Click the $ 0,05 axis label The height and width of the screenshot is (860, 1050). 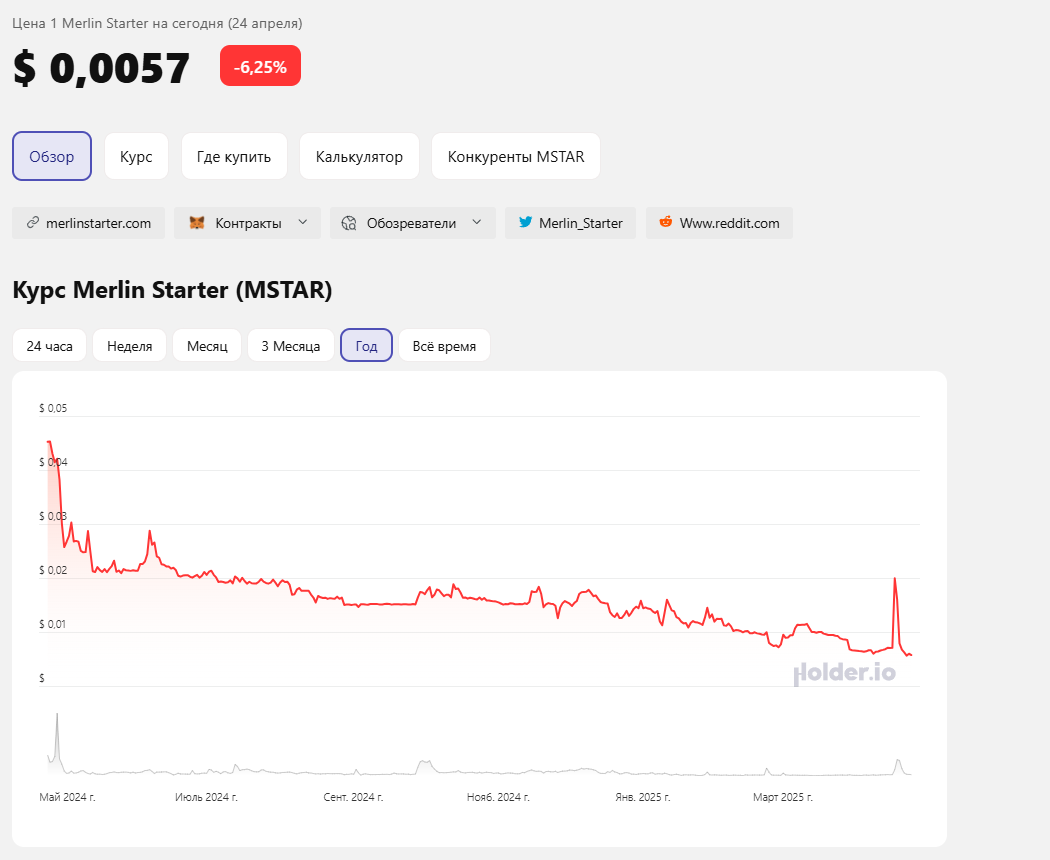tap(53, 408)
